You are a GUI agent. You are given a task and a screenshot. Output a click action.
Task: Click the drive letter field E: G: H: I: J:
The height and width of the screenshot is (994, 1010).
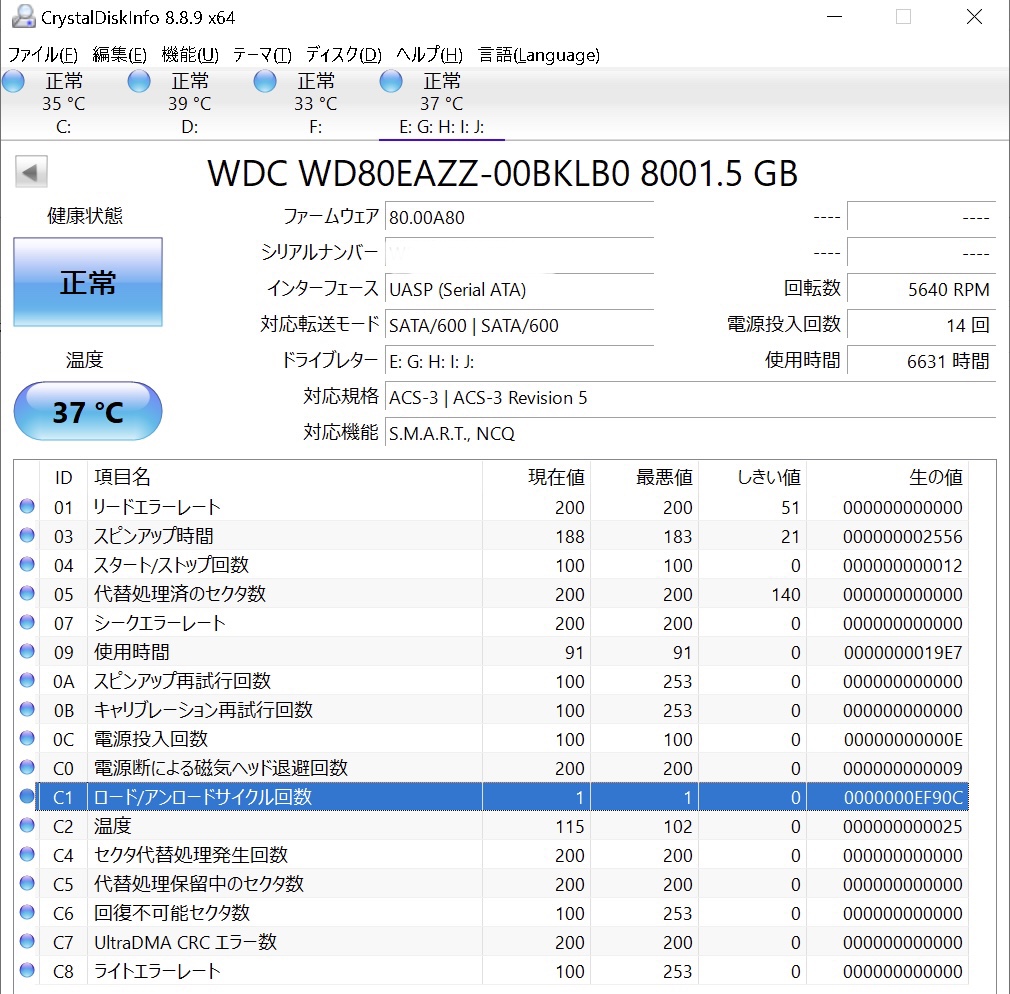[x=519, y=361]
